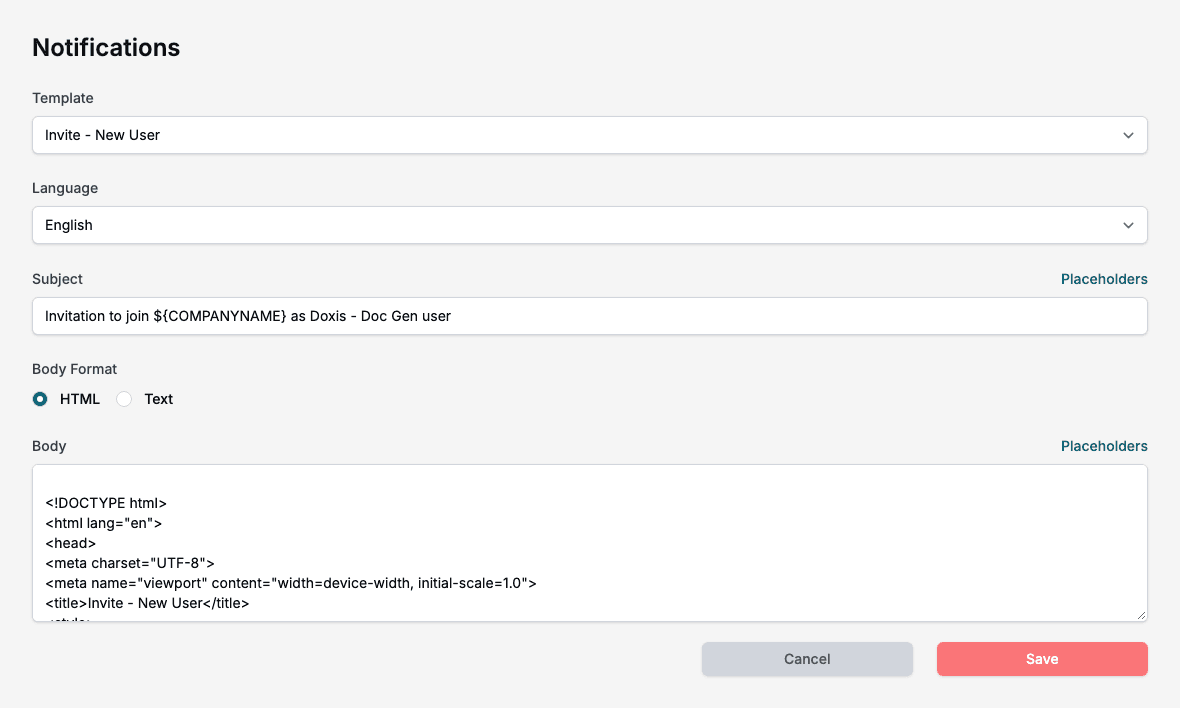Click the Template field label

(x=62, y=99)
